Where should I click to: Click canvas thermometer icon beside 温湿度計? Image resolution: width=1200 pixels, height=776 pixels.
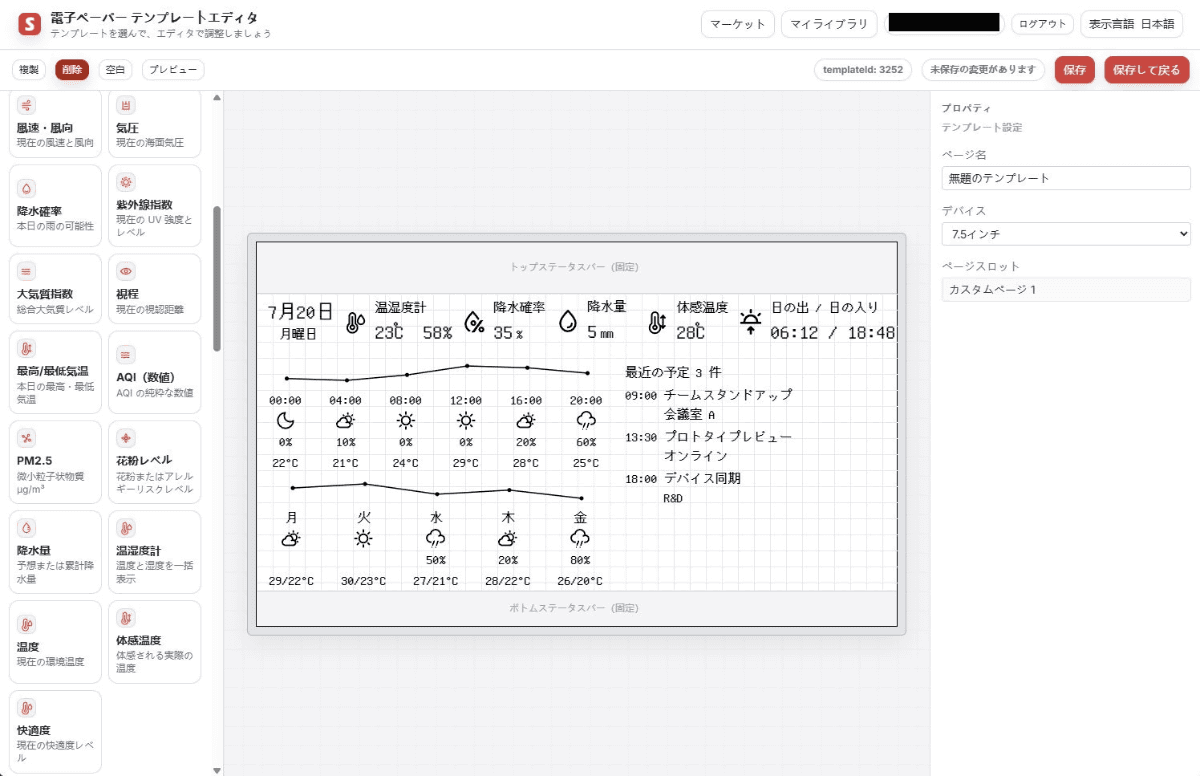tap(354, 322)
